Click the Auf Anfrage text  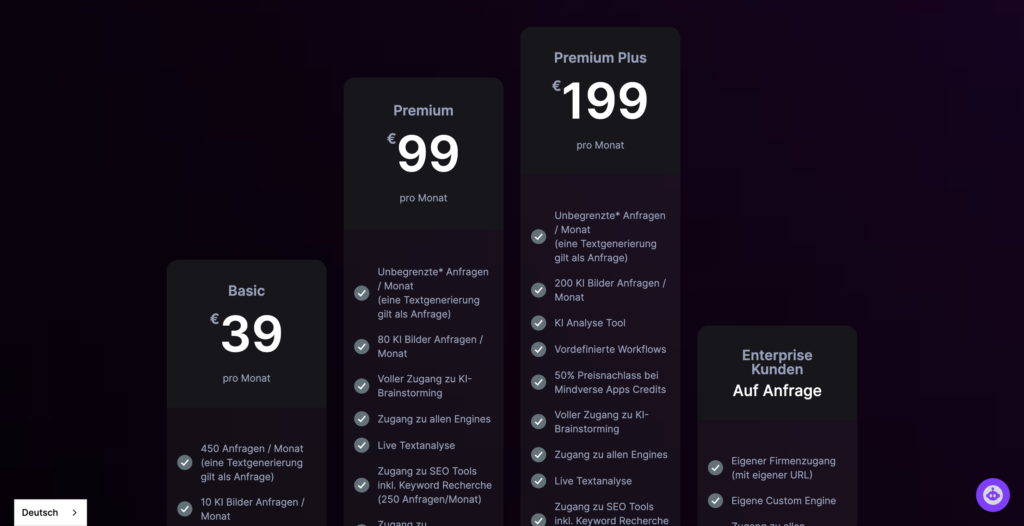point(777,391)
